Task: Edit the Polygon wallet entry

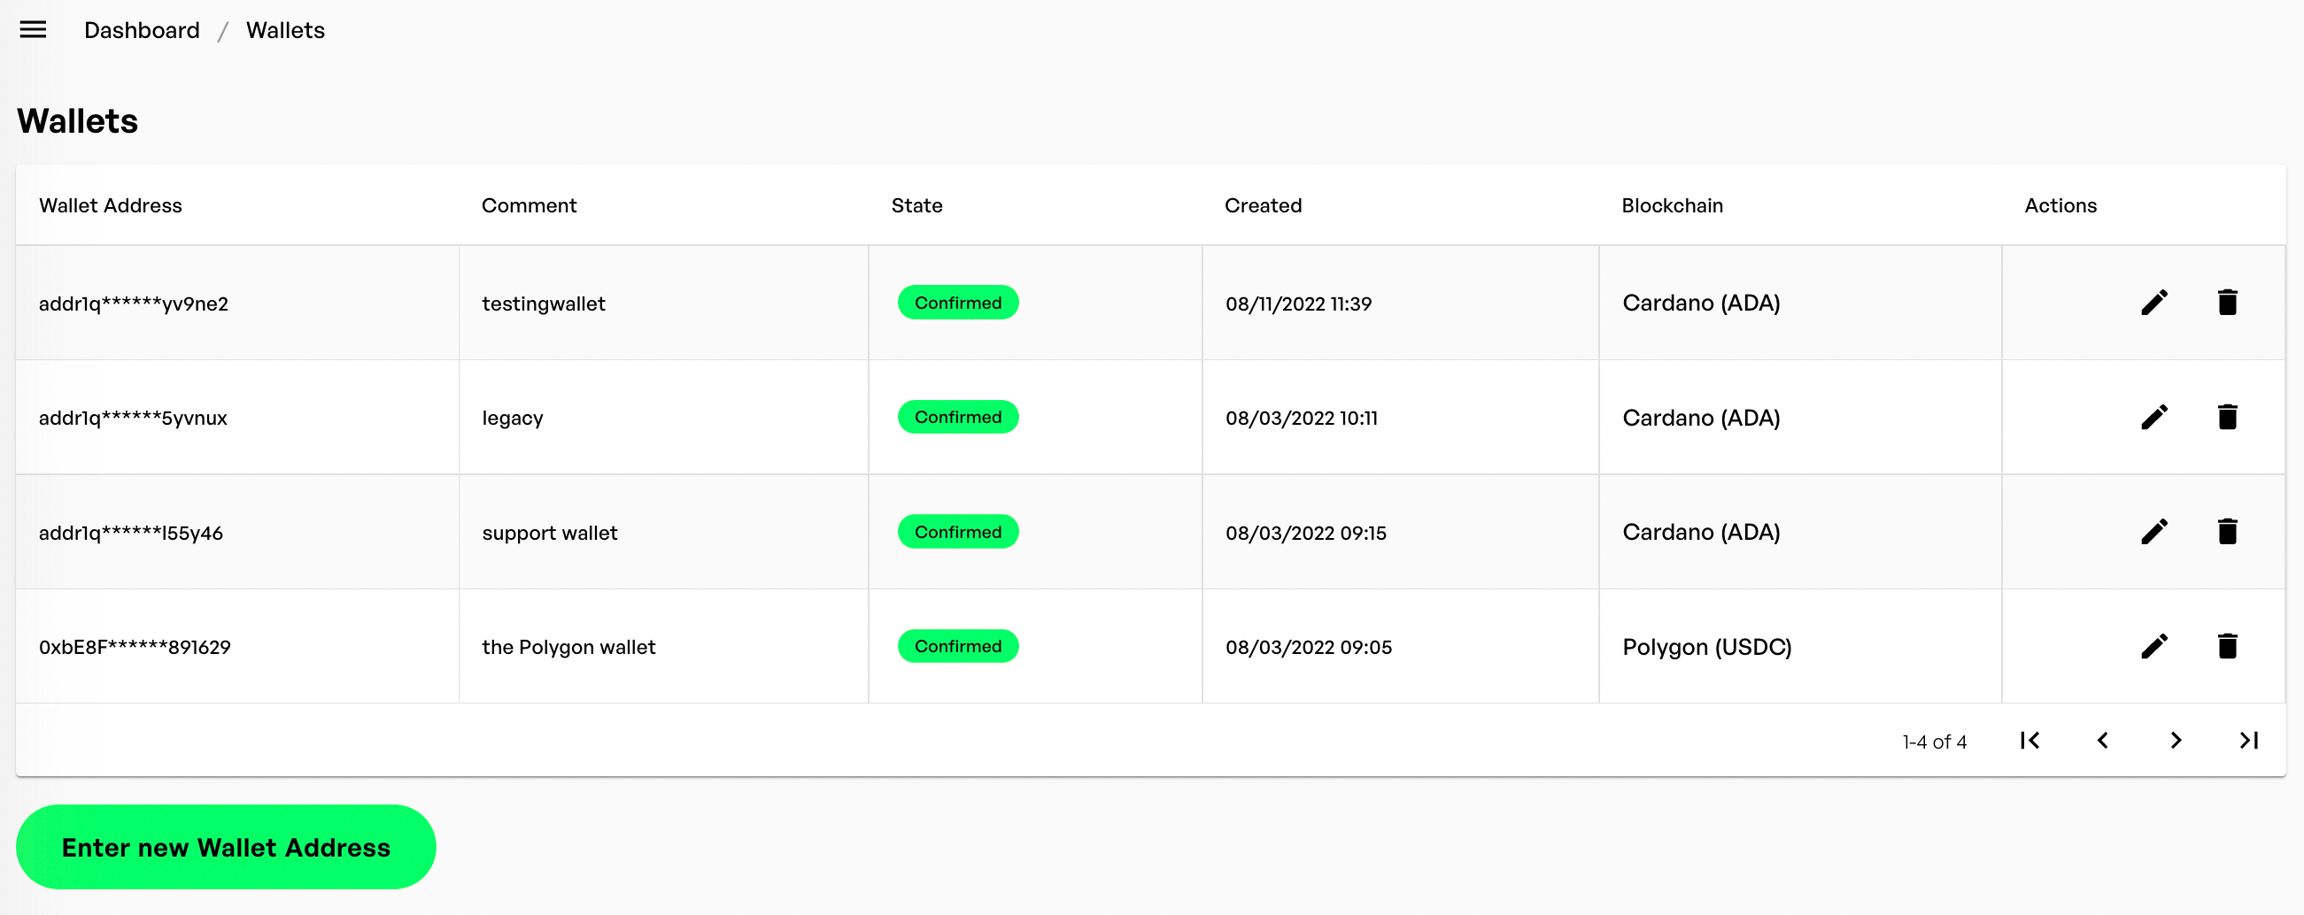Action: 2154,646
